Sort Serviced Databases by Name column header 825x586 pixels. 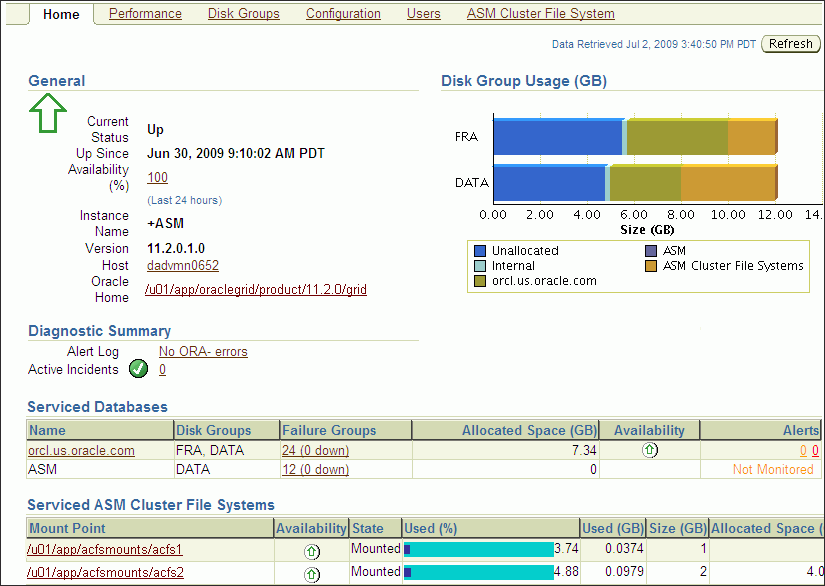(x=48, y=430)
